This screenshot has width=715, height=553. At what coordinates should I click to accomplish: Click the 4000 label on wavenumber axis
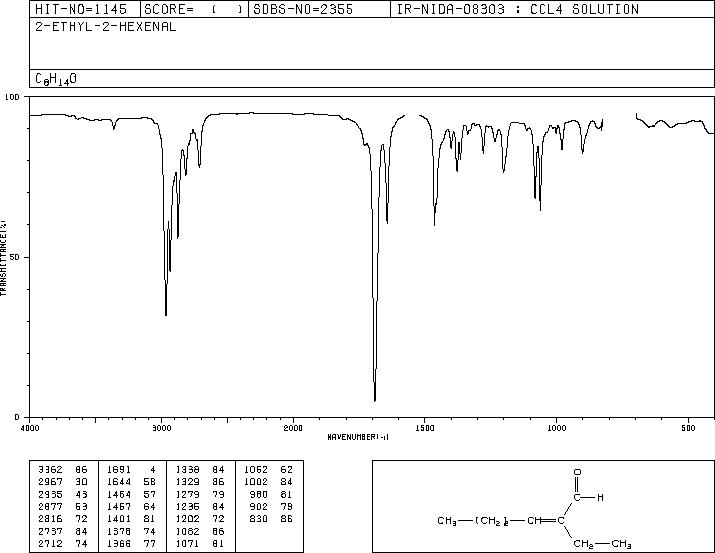point(30,428)
